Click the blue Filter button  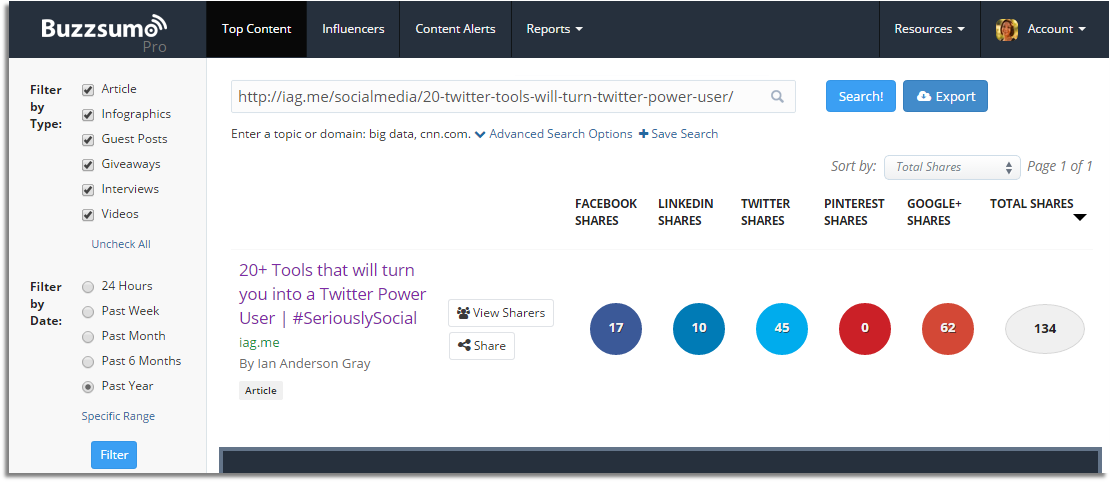pyautogui.click(x=114, y=455)
